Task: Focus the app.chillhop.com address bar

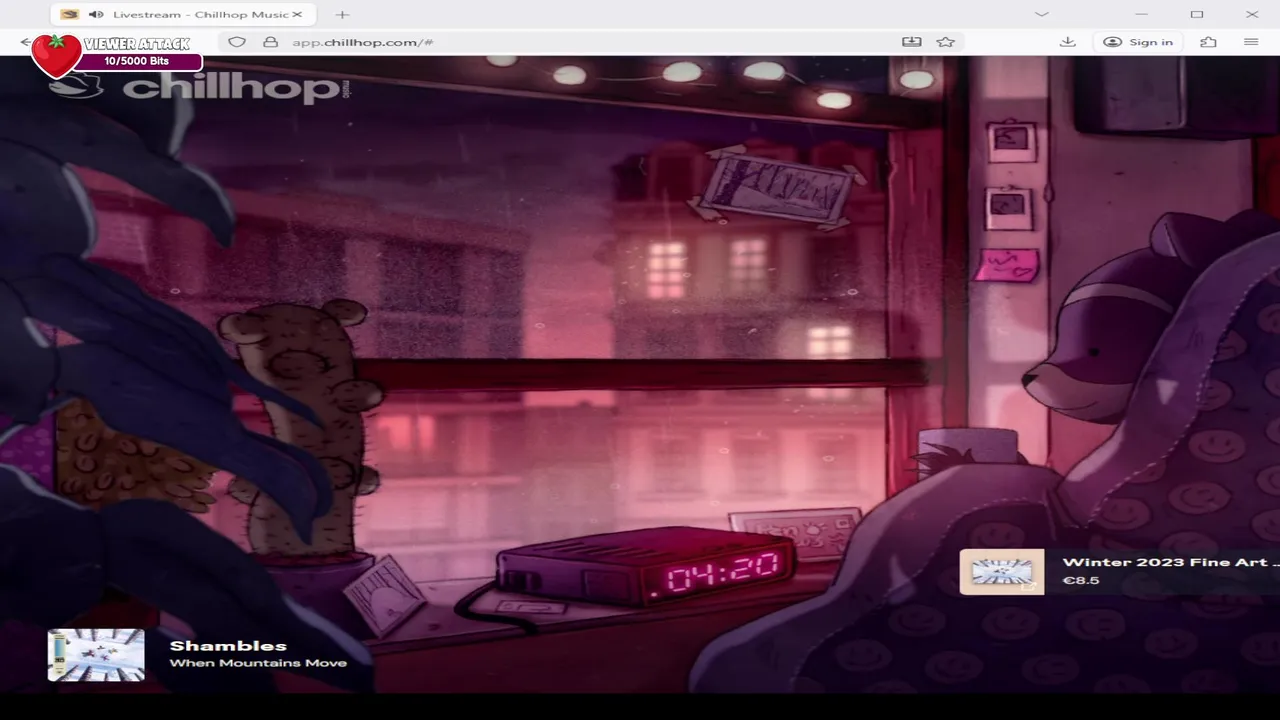Action: (590, 42)
